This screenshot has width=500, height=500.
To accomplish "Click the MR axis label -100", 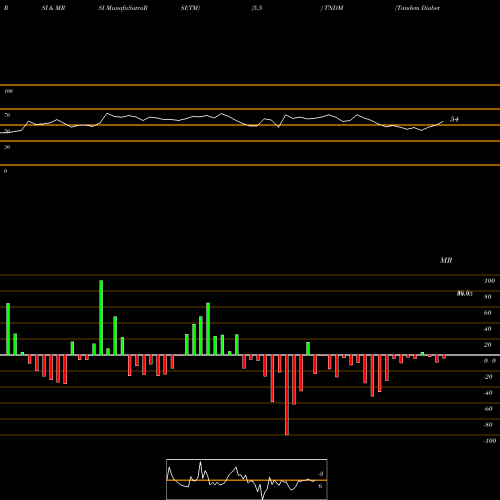I will tap(490, 441).
